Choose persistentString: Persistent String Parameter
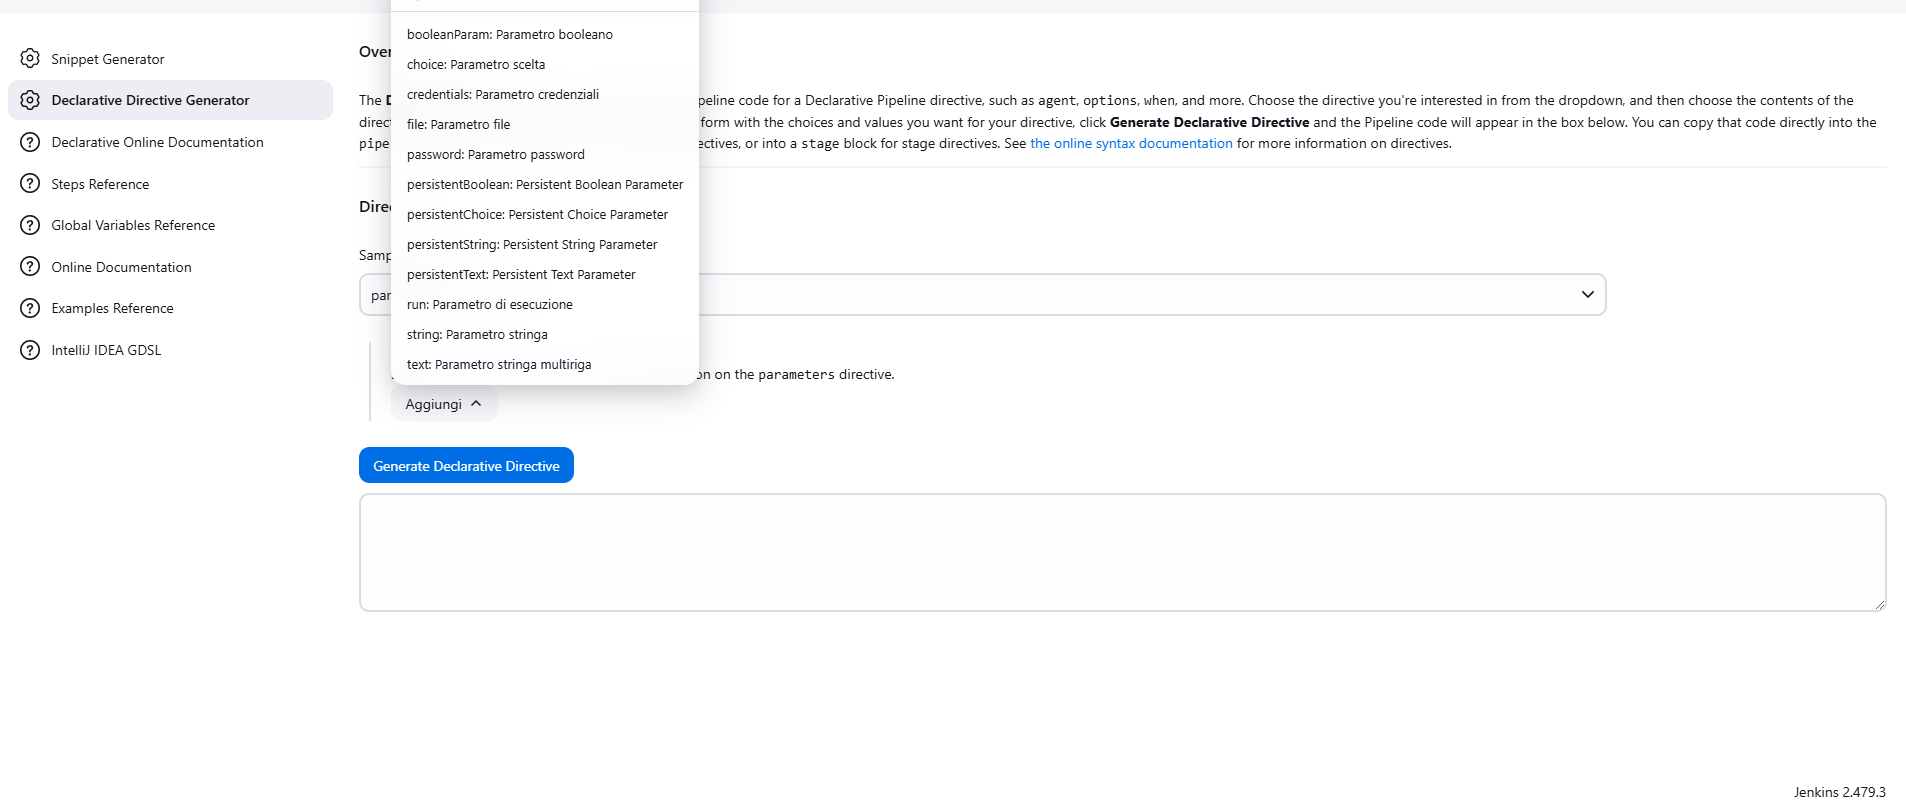 point(531,245)
